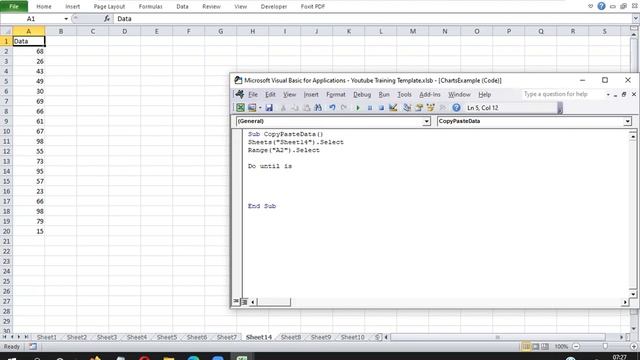The height and width of the screenshot is (360, 640).
Task: Open the Formulas ribbon tab
Action: (x=151, y=7)
